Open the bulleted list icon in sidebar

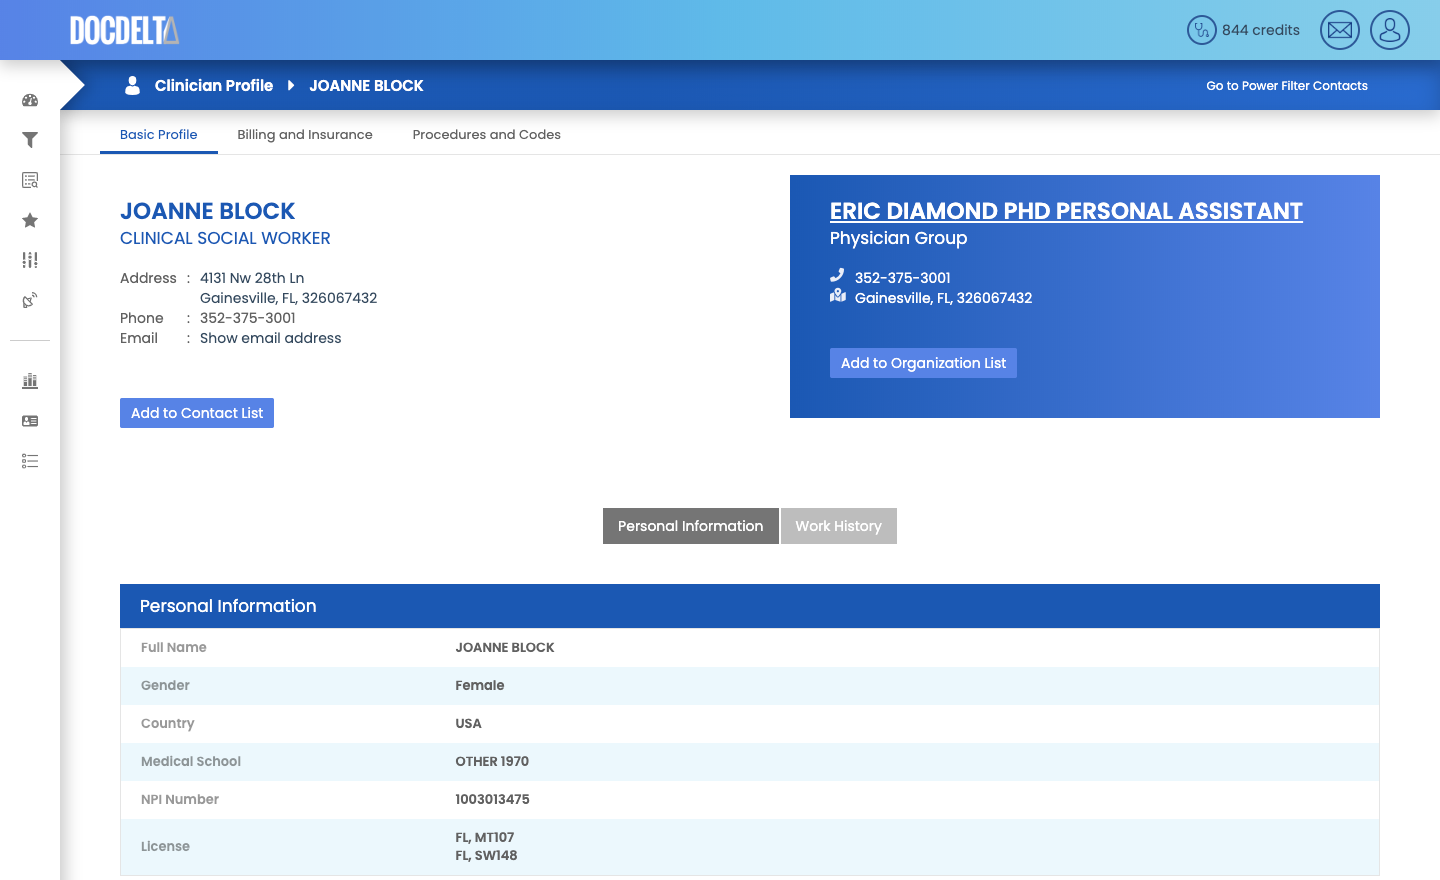30,461
